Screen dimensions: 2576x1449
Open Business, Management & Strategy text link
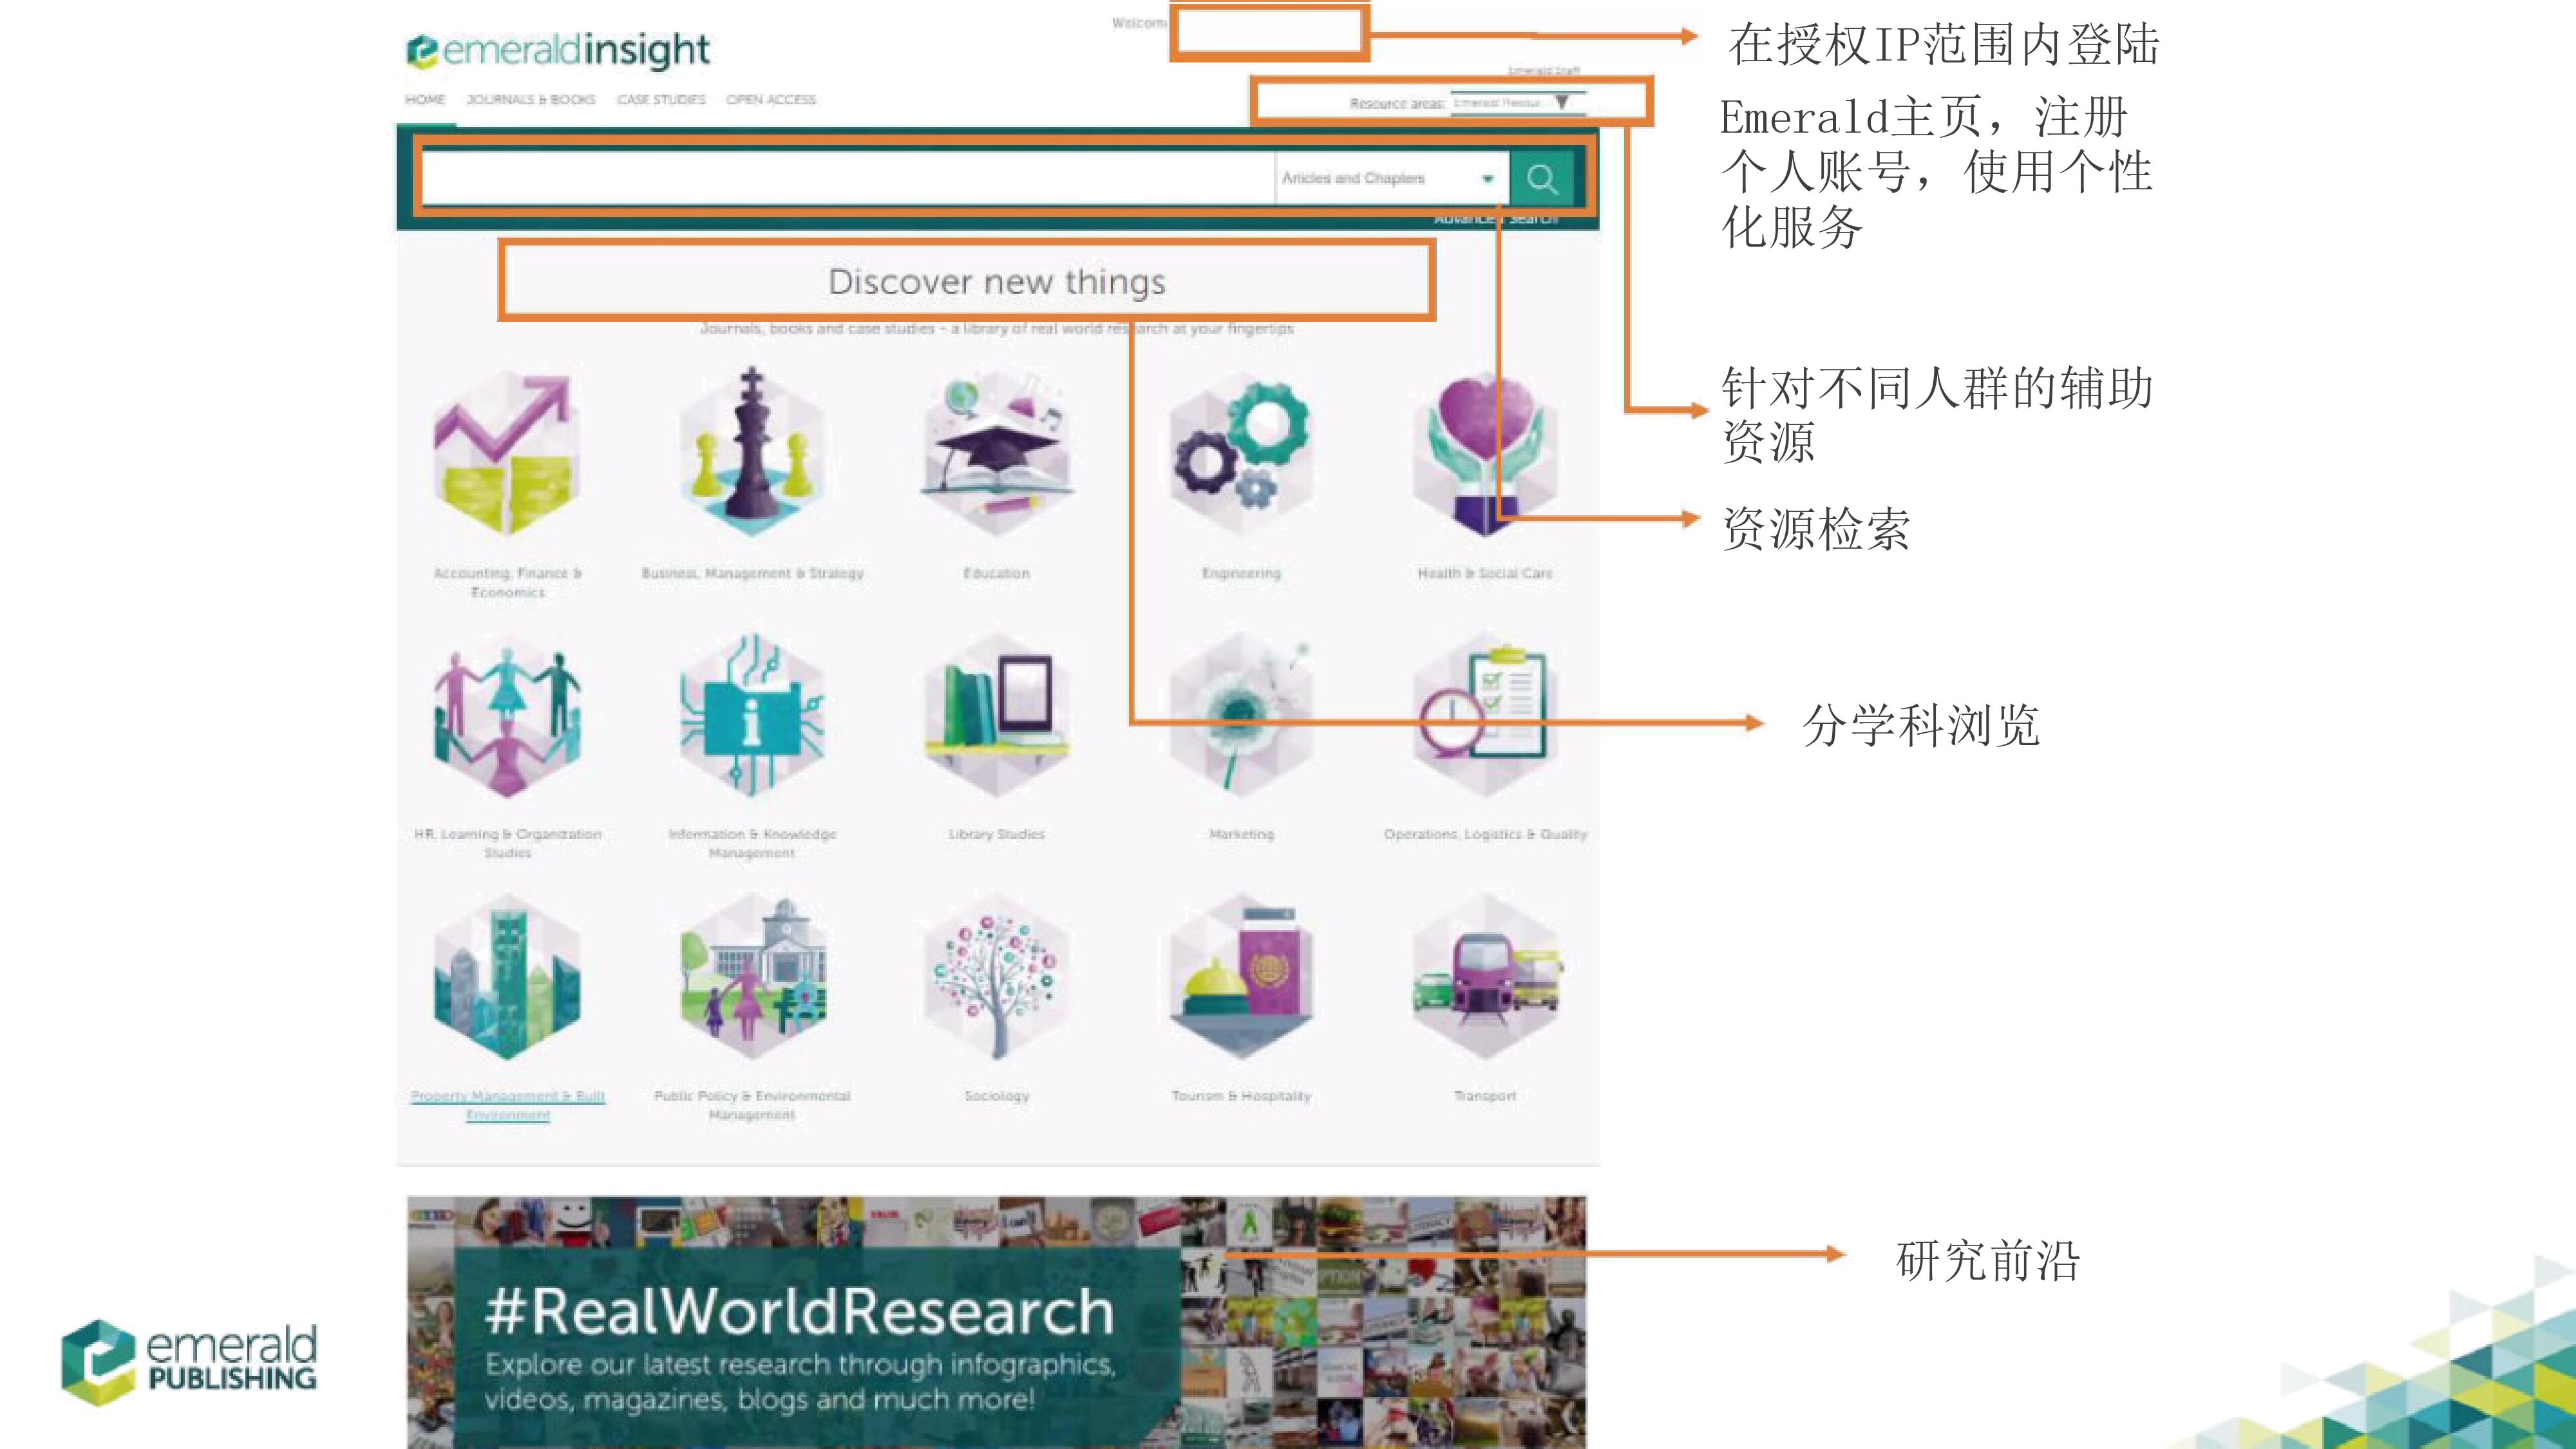(x=752, y=573)
